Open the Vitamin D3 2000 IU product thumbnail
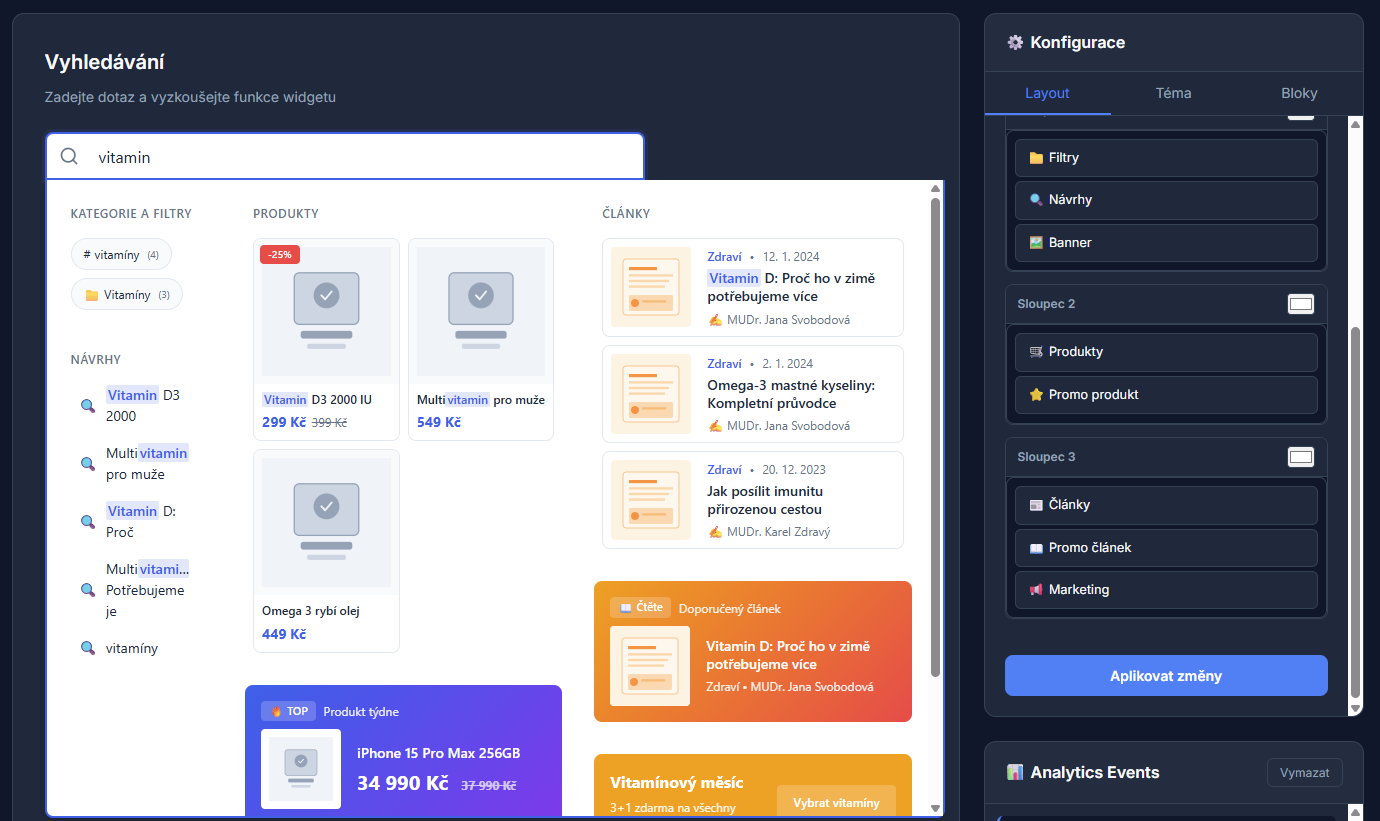Image resolution: width=1380 pixels, height=821 pixels. [x=326, y=311]
